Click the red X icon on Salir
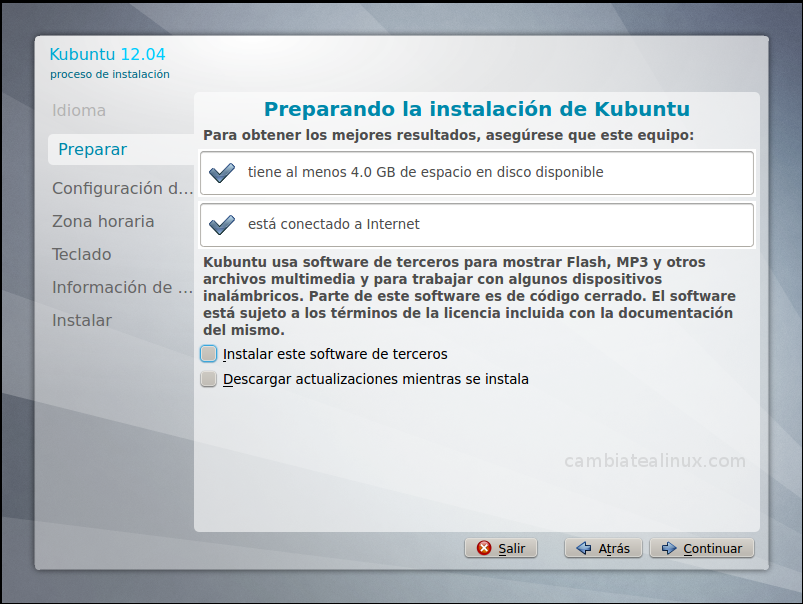This screenshot has width=803, height=604. pos(484,548)
